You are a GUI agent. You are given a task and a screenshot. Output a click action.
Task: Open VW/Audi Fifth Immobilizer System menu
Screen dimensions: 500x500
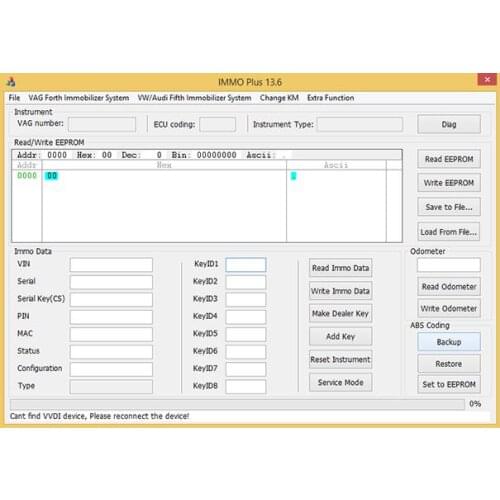point(194,98)
